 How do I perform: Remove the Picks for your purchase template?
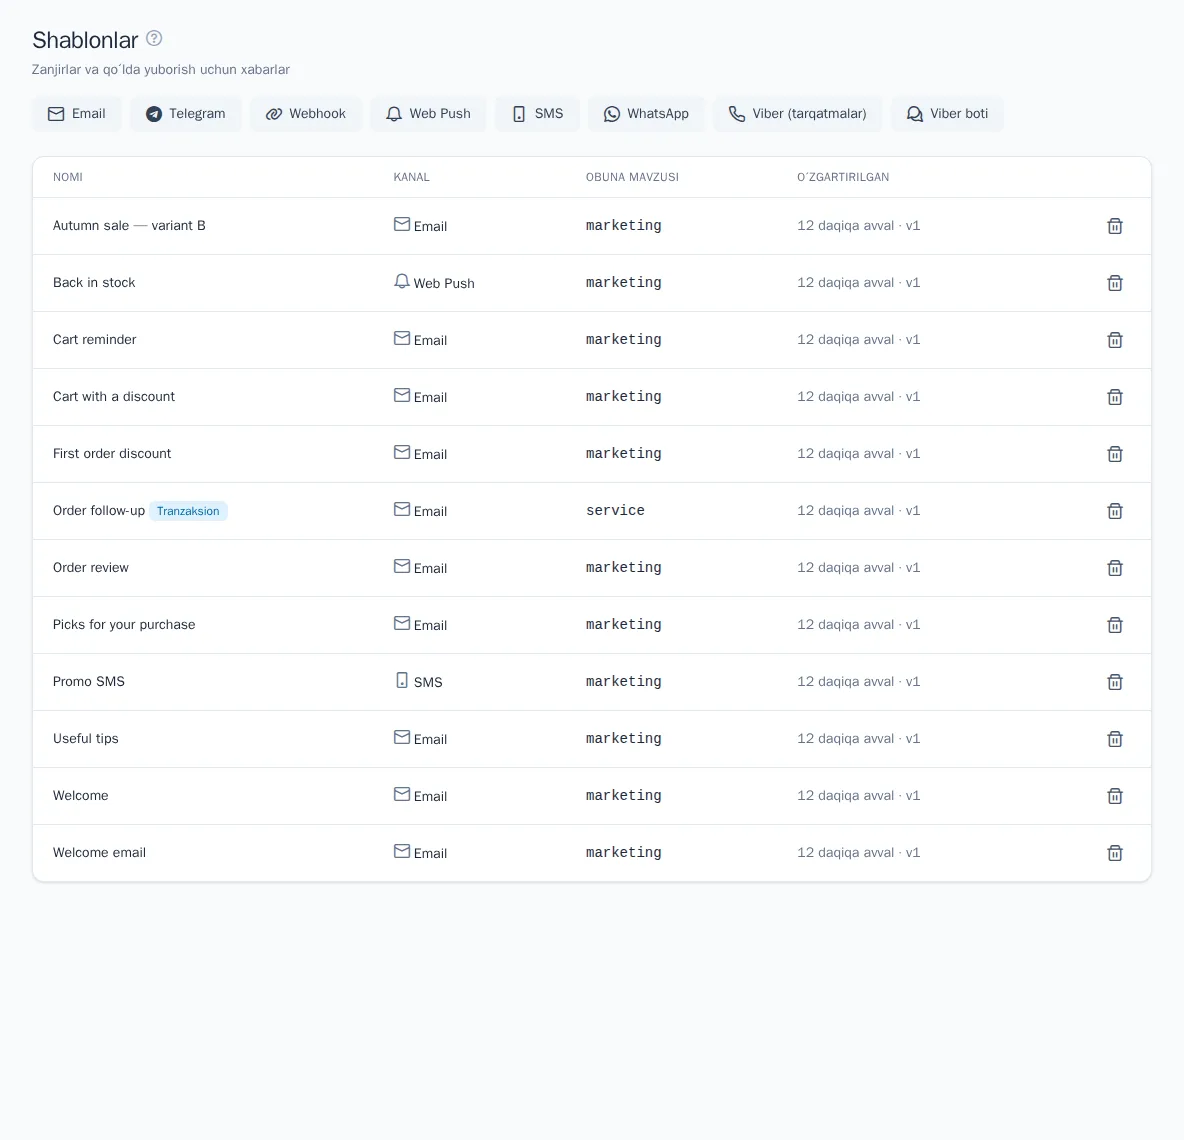coord(1115,625)
